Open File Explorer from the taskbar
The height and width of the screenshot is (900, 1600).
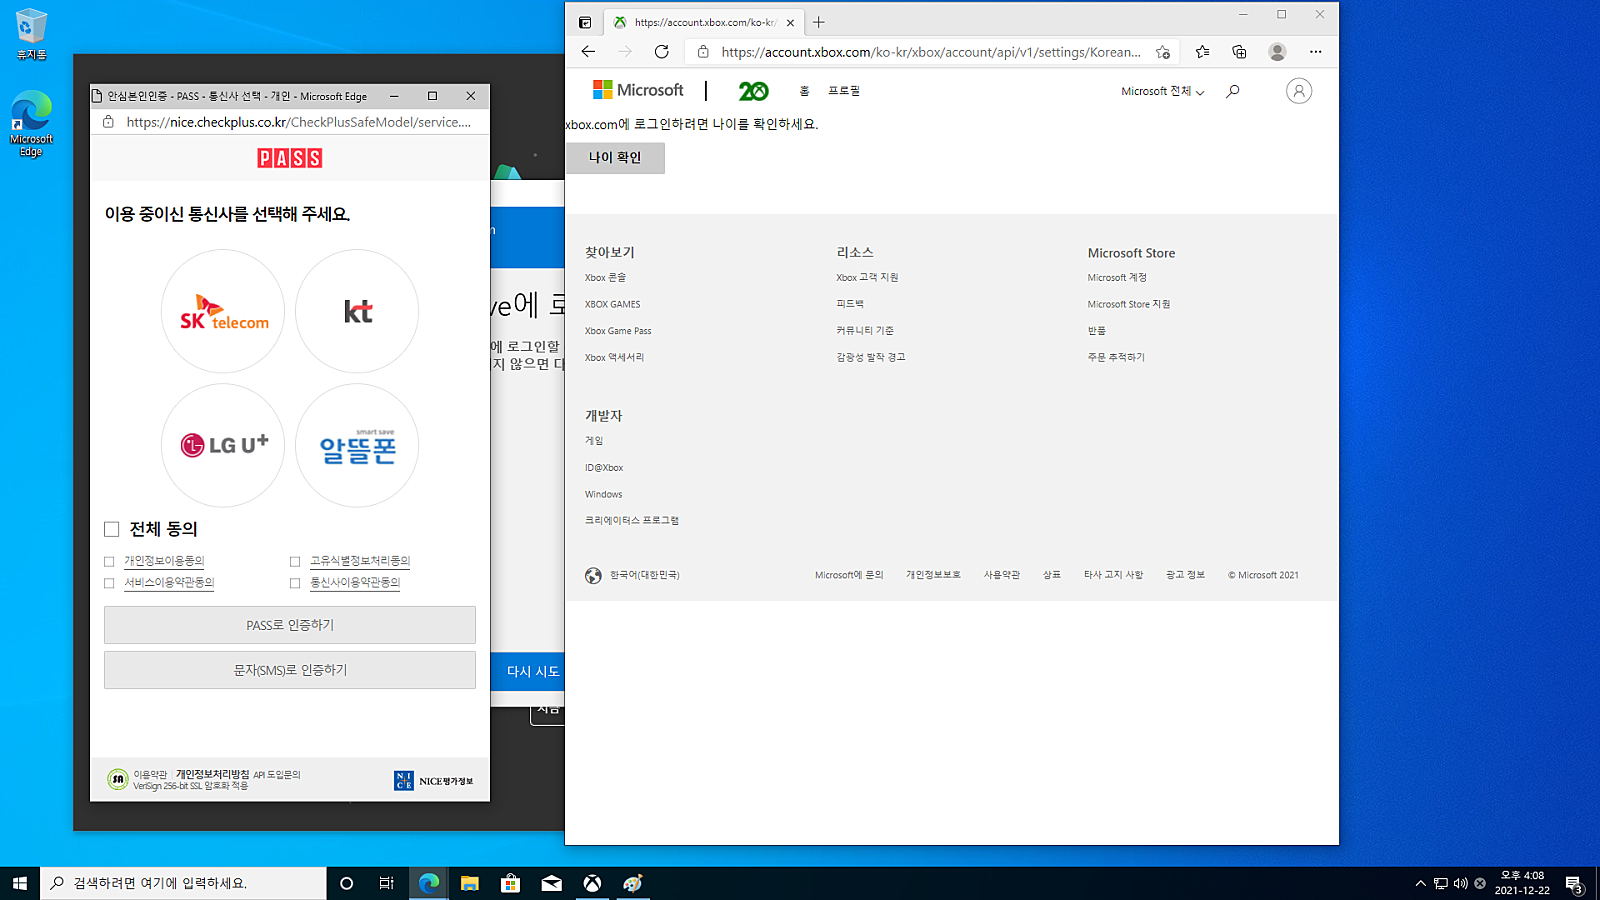[x=470, y=883]
